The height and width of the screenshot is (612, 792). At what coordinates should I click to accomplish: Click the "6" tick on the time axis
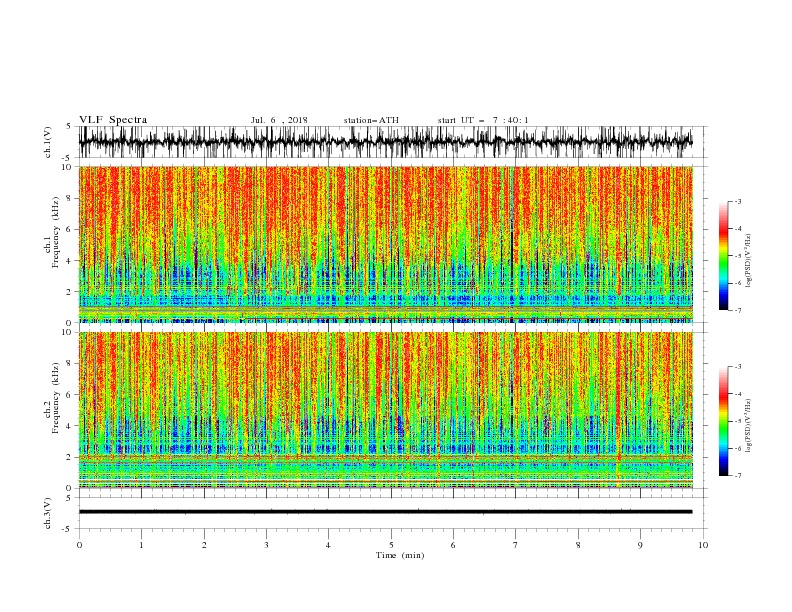pyautogui.click(x=453, y=545)
